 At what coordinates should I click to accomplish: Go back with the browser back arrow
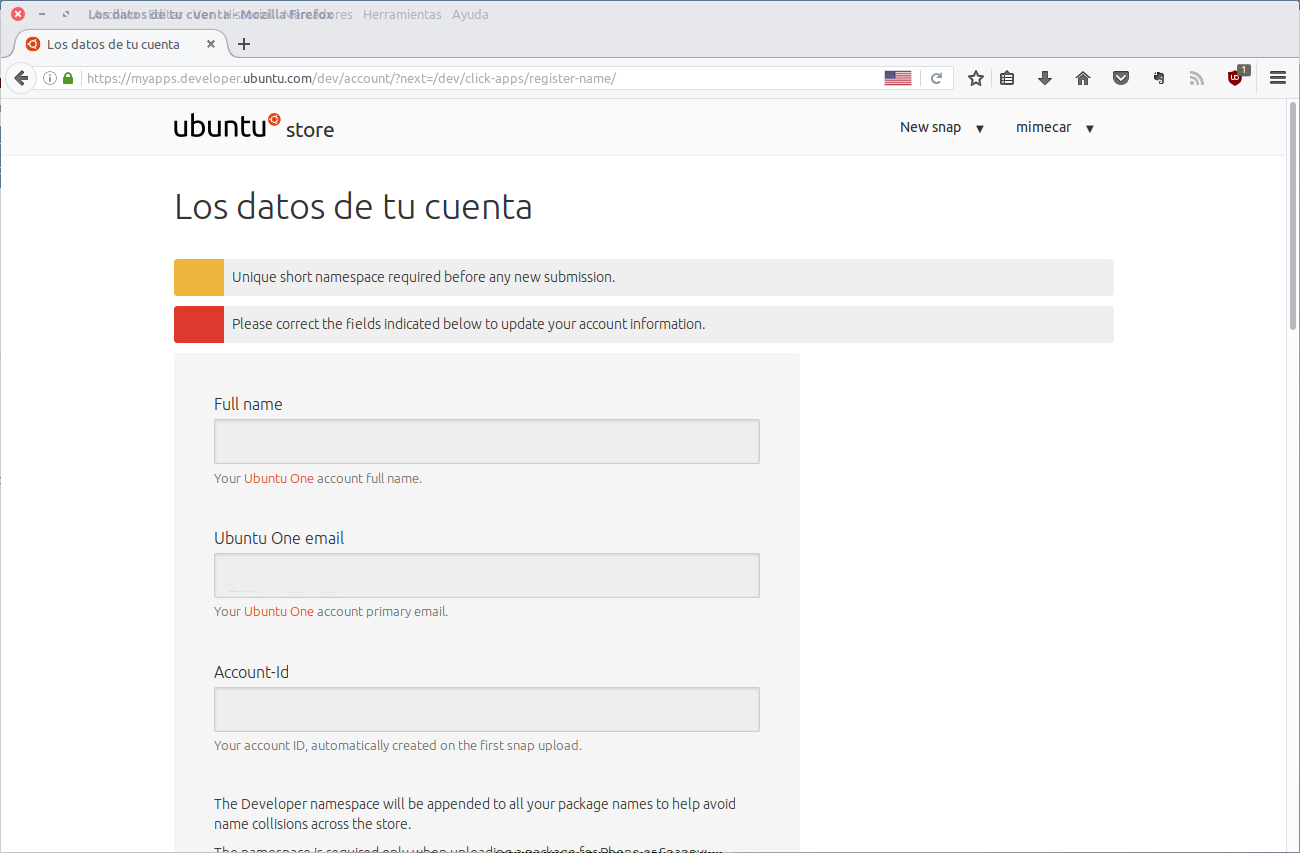click(x=20, y=78)
